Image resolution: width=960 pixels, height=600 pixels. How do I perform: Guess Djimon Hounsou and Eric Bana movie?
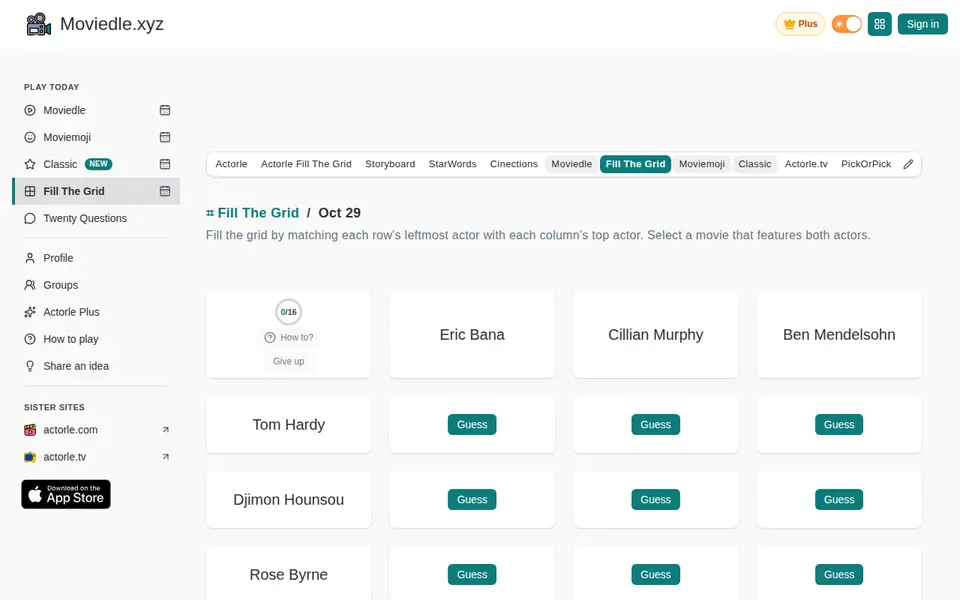472,500
